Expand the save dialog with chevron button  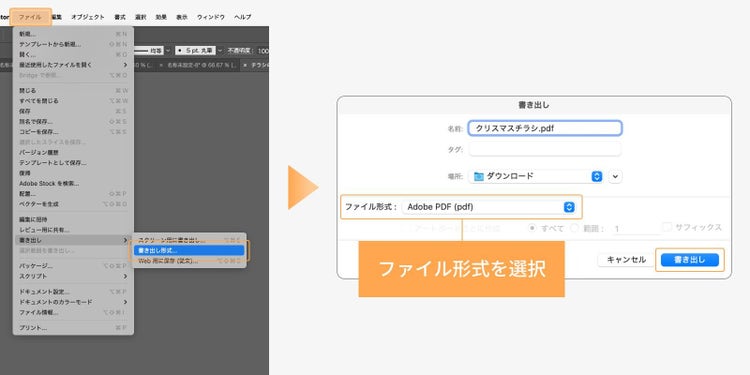click(x=616, y=176)
